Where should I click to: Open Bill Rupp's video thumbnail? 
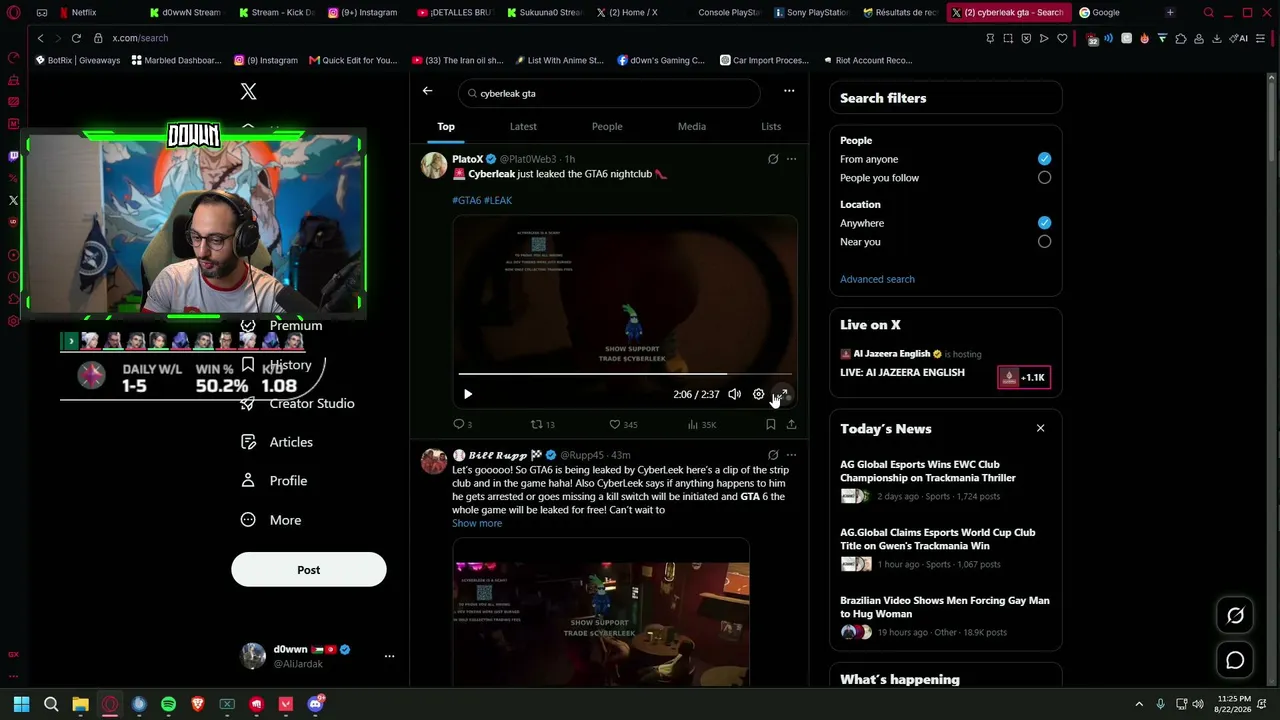601,612
